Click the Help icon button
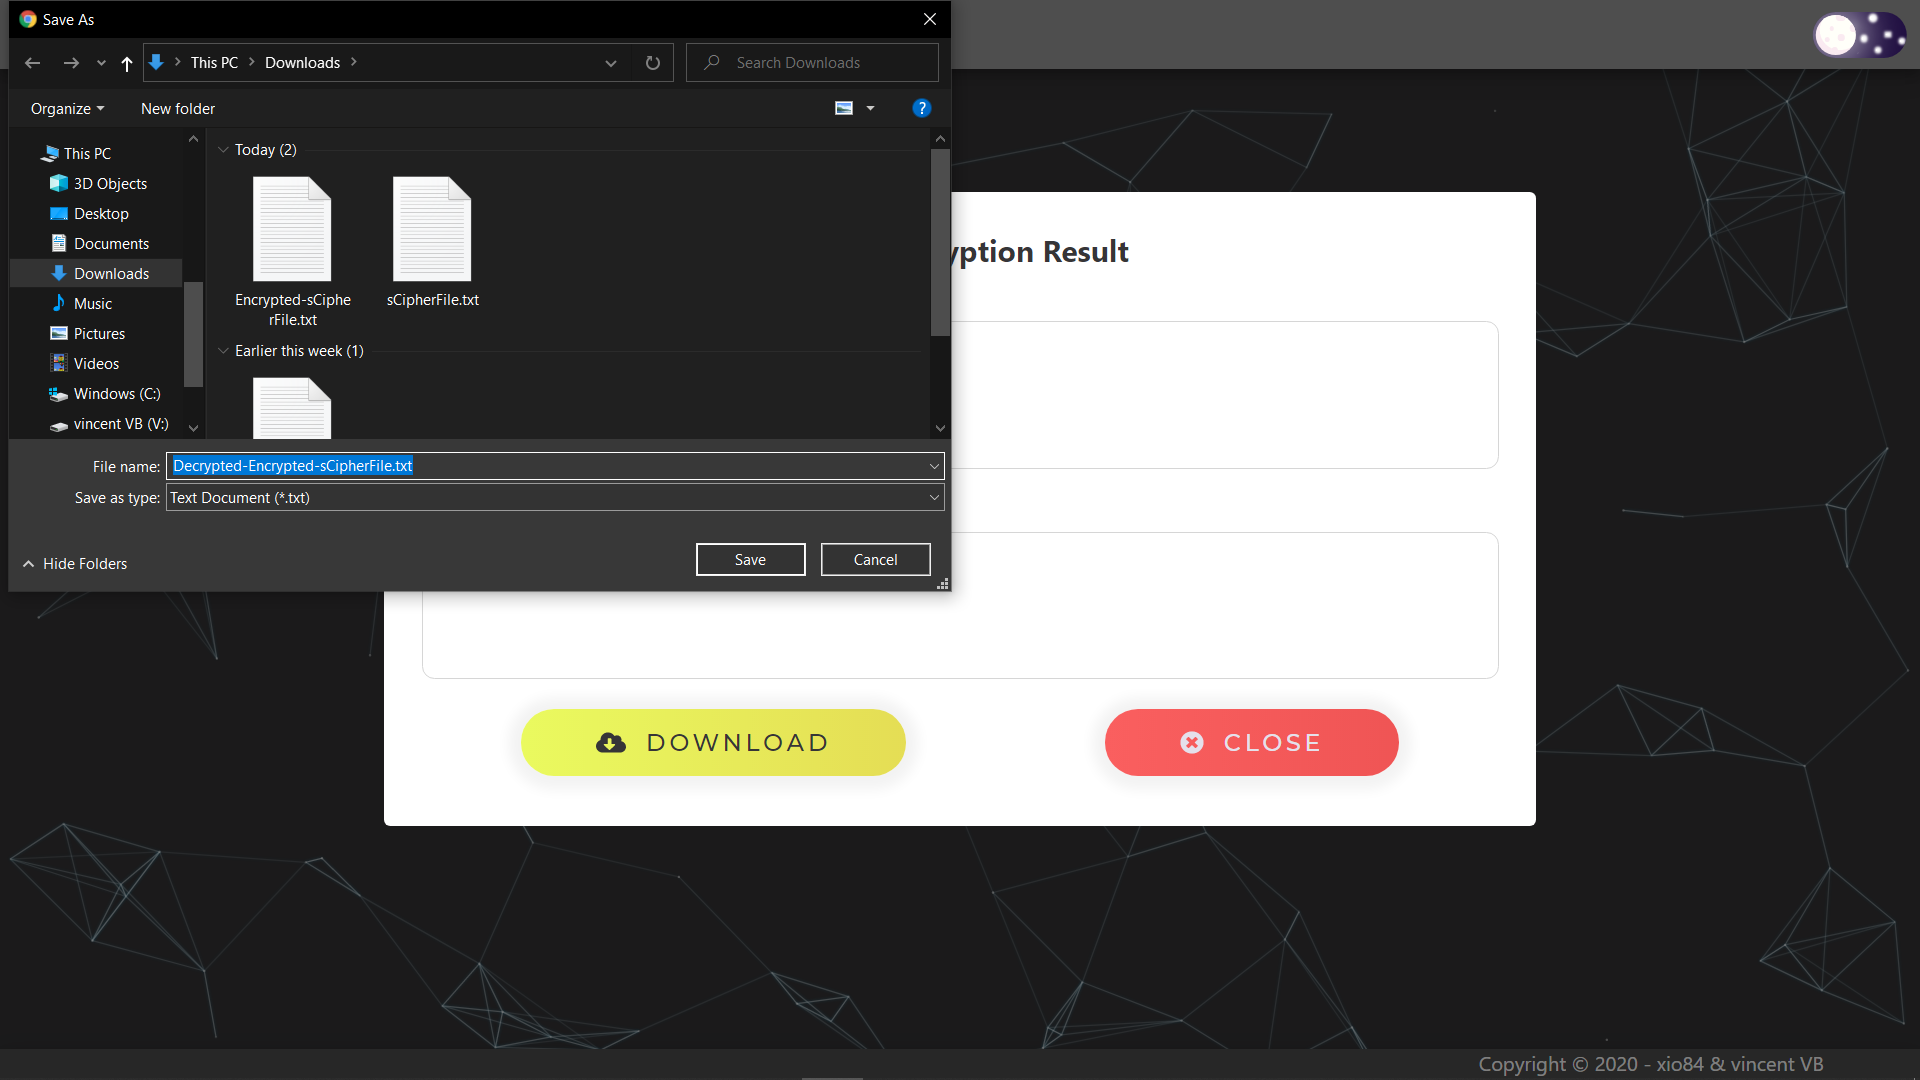This screenshot has height=1080, width=1920. click(x=922, y=108)
